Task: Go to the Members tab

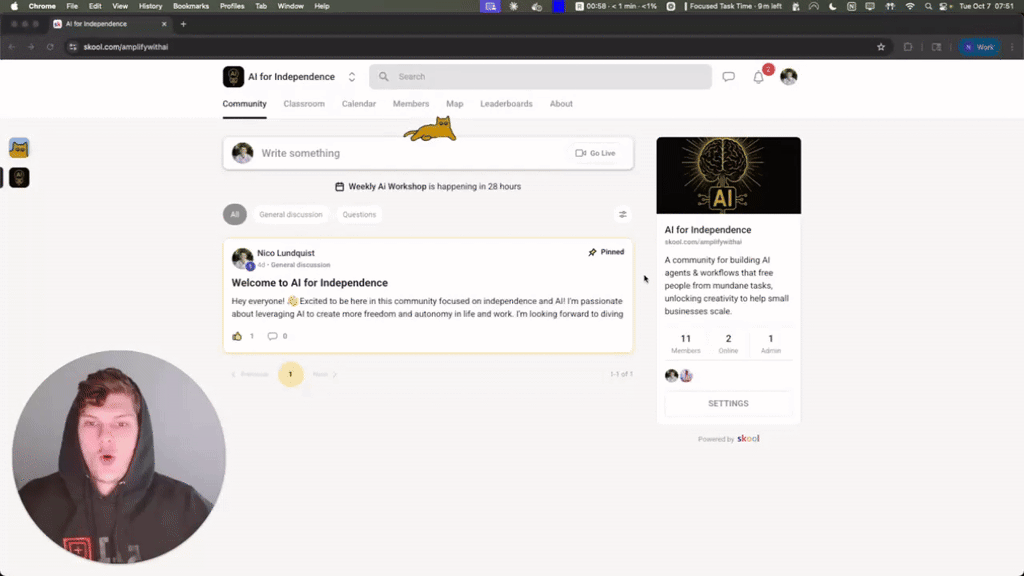Action: click(411, 104)
